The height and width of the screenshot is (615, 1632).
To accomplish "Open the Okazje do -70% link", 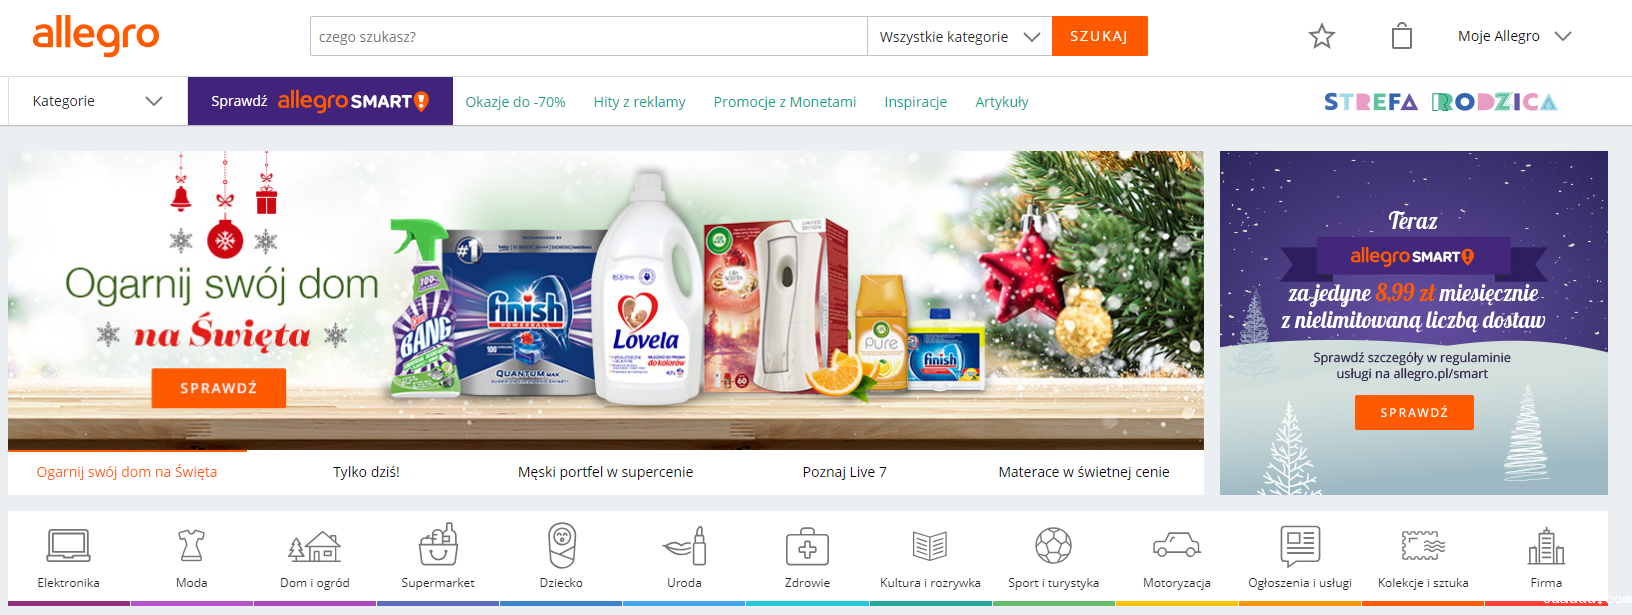I will coord(515,102).
